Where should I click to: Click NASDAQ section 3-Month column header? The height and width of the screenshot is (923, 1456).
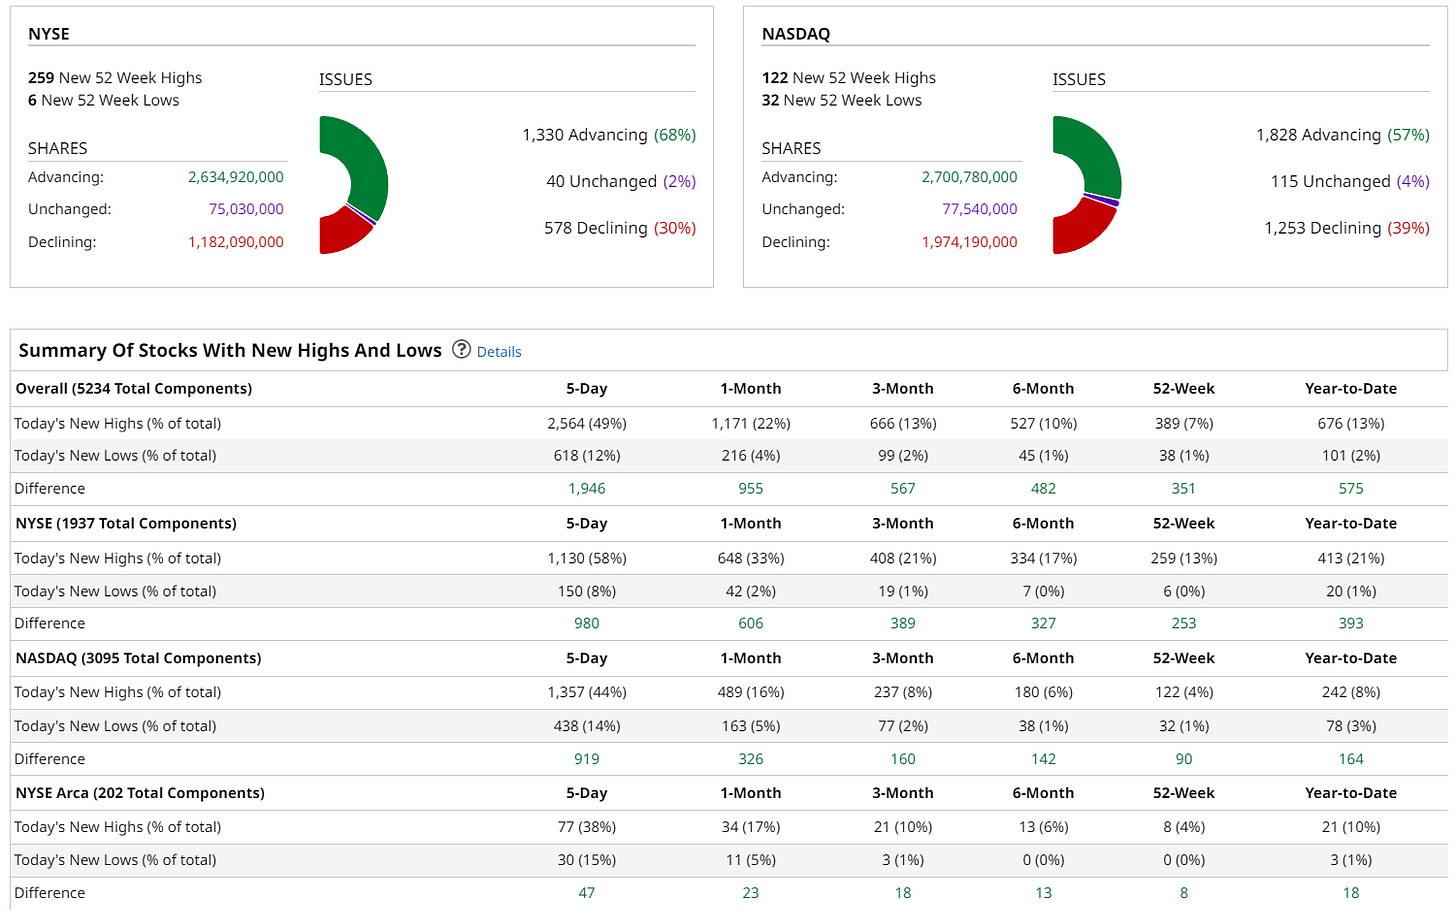click(x=903, y=658)
